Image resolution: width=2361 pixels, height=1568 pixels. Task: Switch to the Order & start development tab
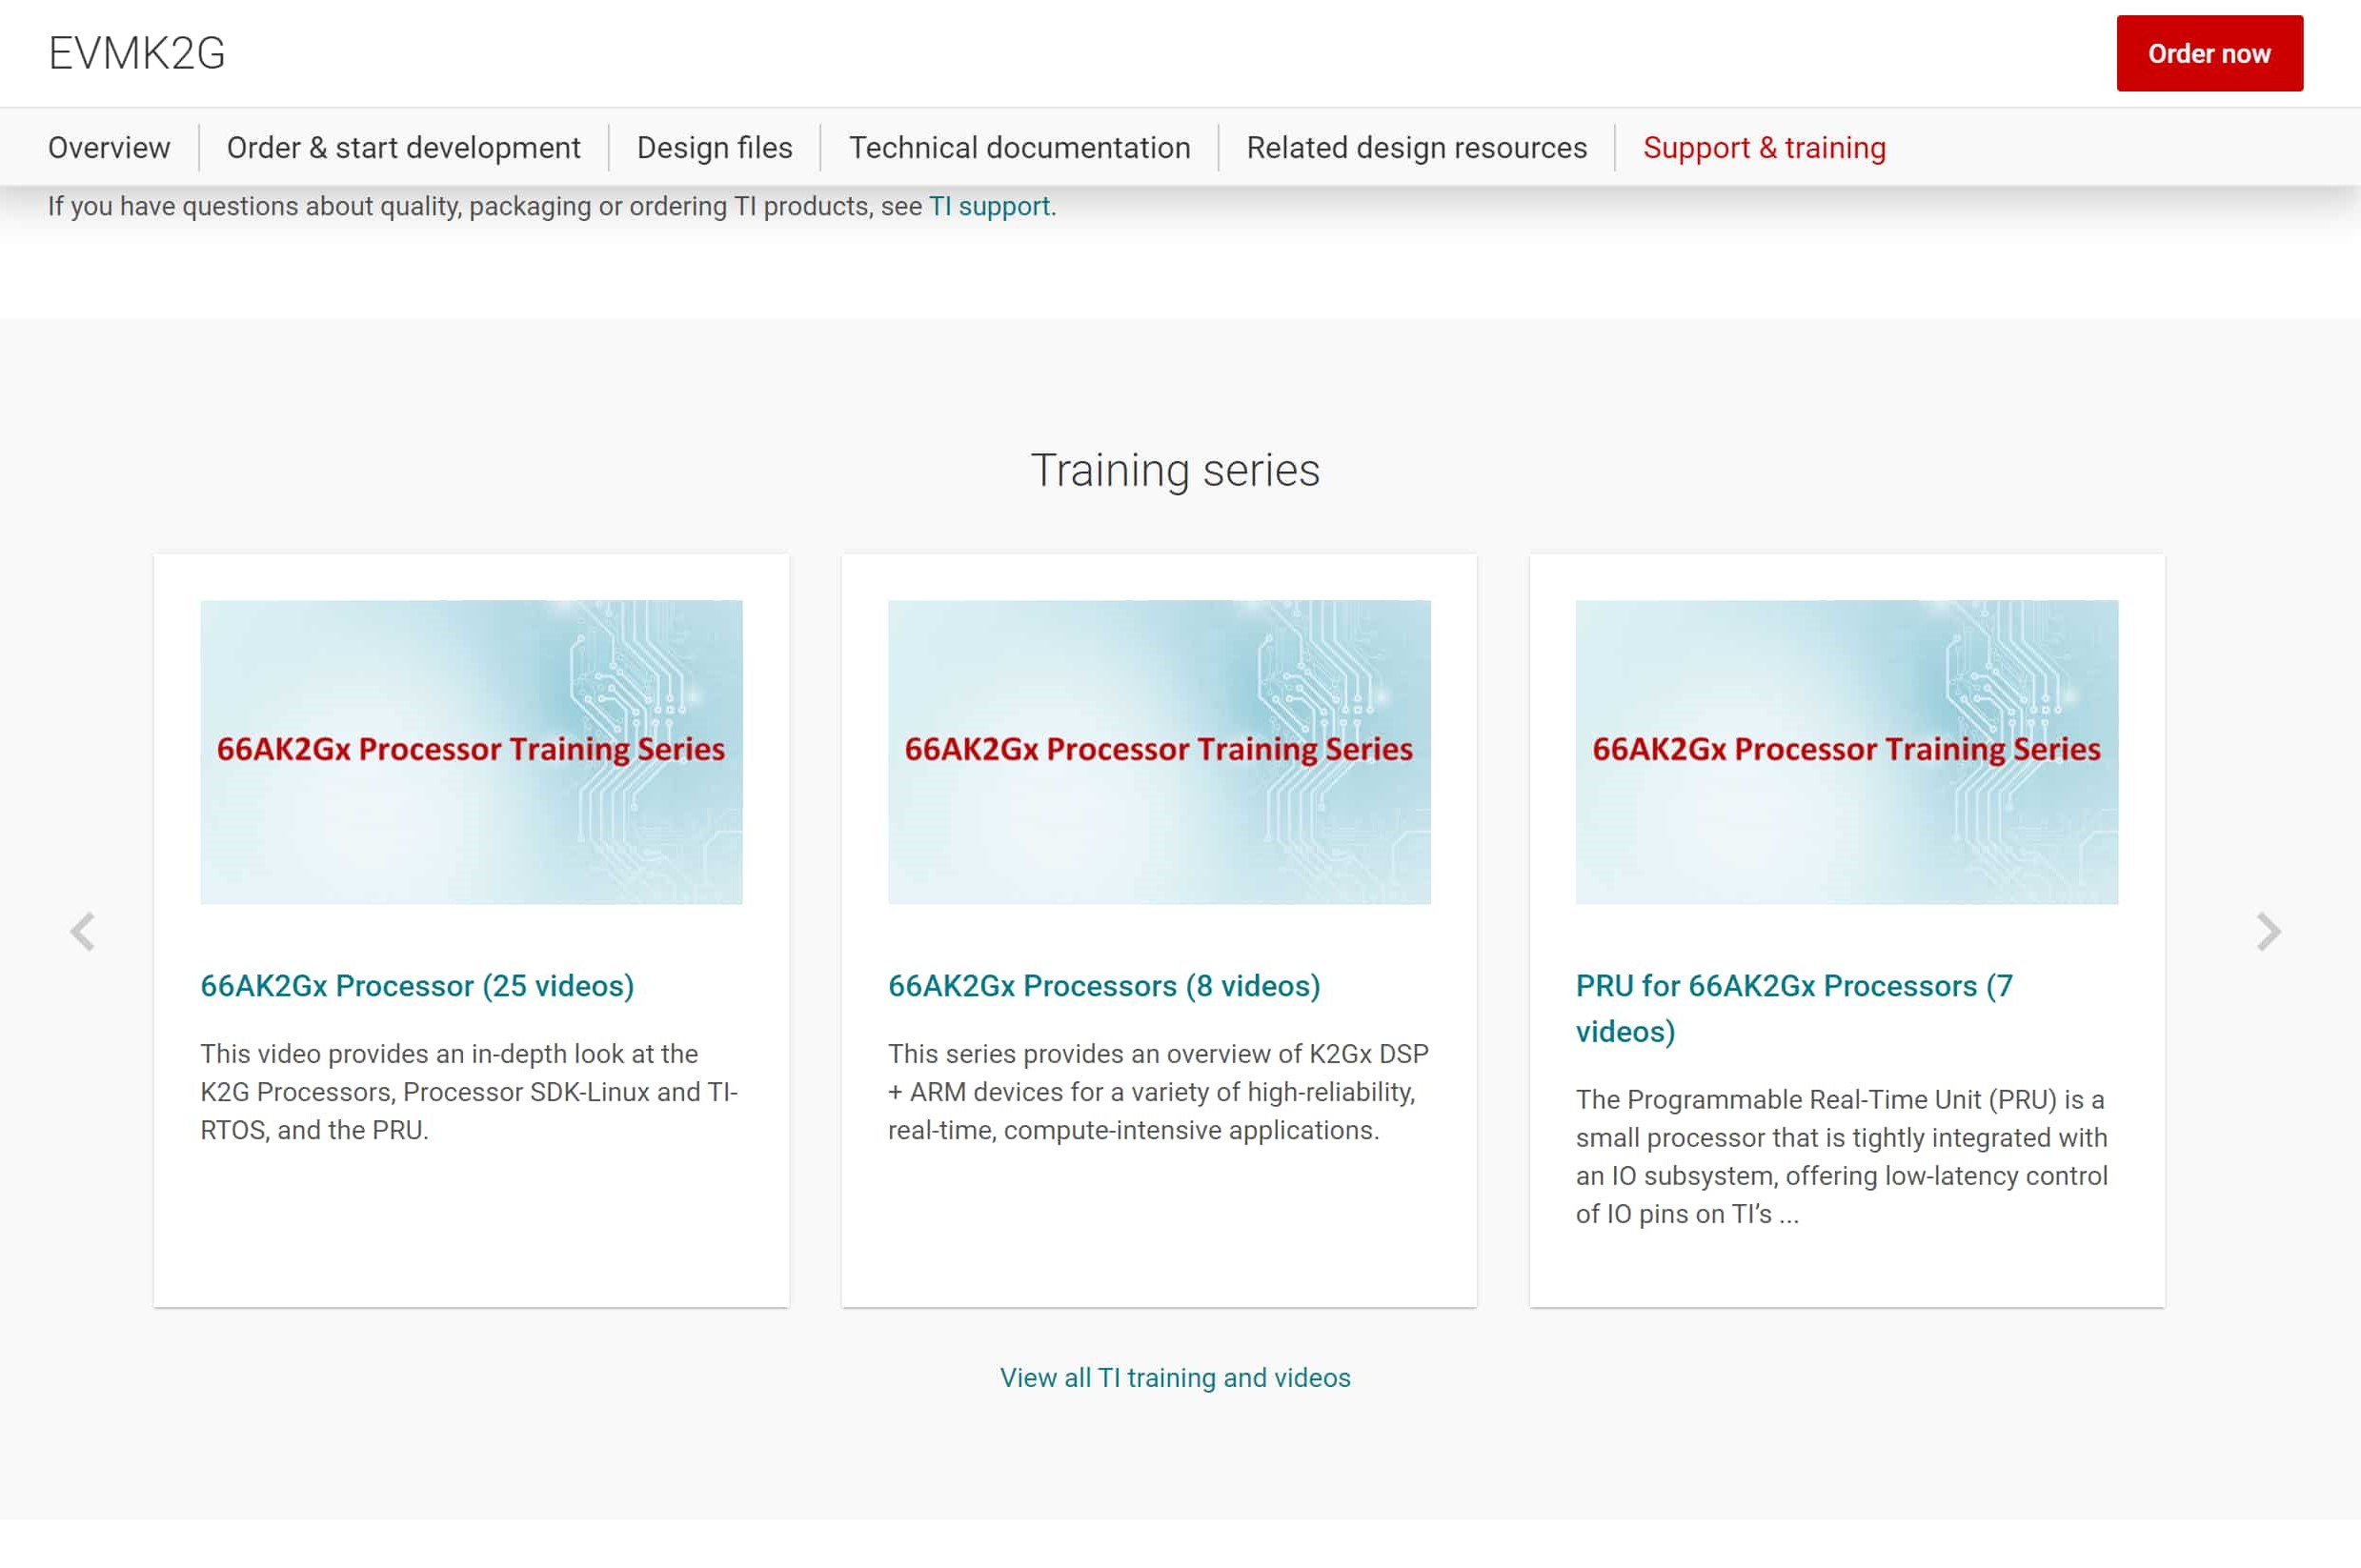[403, 147]
